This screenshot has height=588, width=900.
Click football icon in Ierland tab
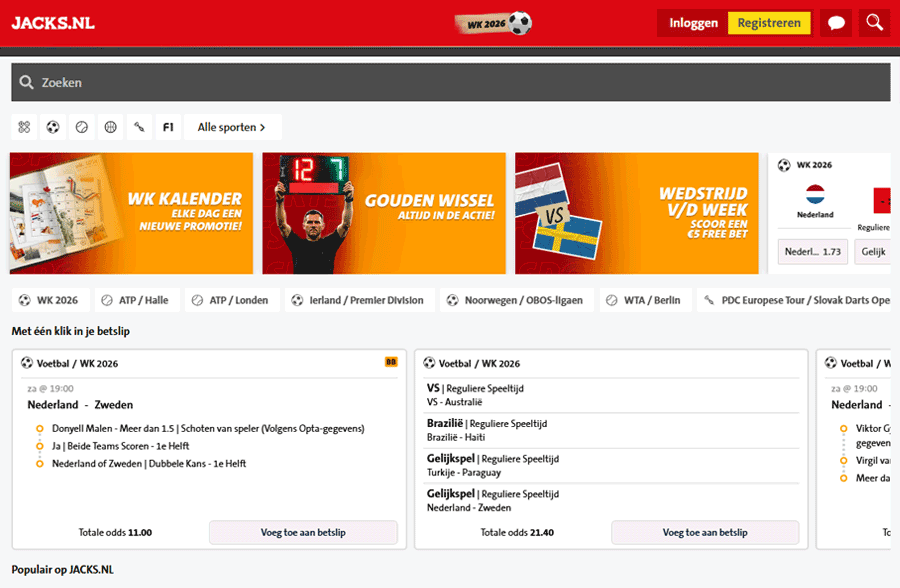297,300
